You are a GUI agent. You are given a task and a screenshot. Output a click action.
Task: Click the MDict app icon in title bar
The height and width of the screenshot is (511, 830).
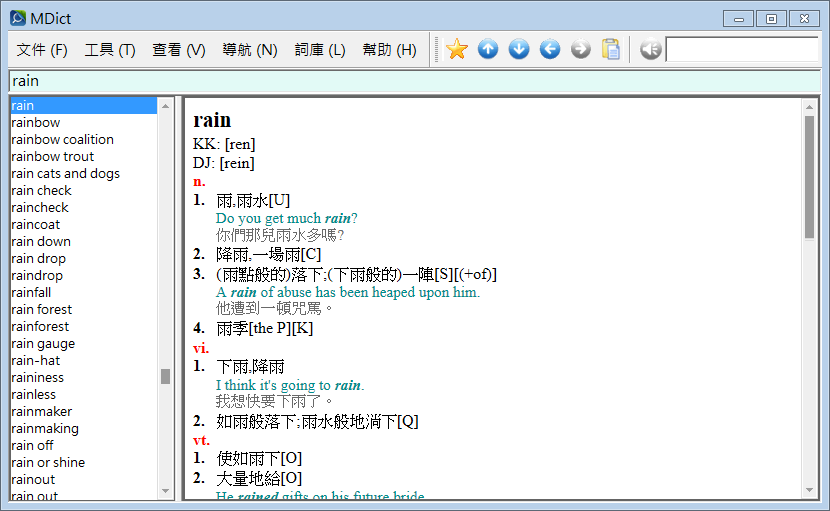(18, 18)
